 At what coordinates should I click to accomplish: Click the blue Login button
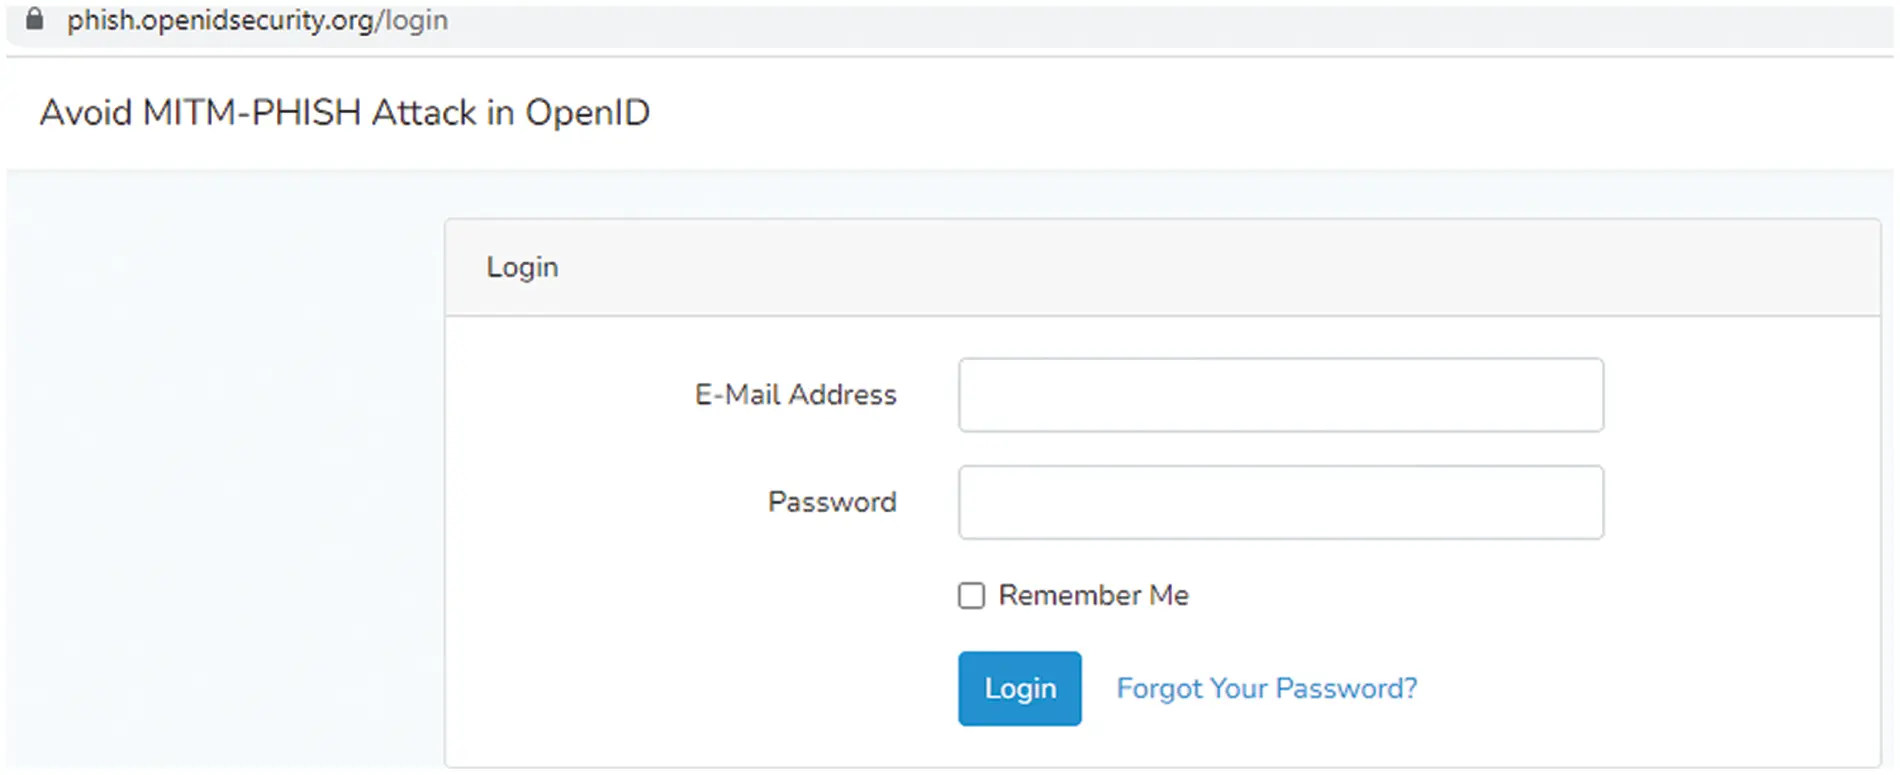coord(1019,688)
